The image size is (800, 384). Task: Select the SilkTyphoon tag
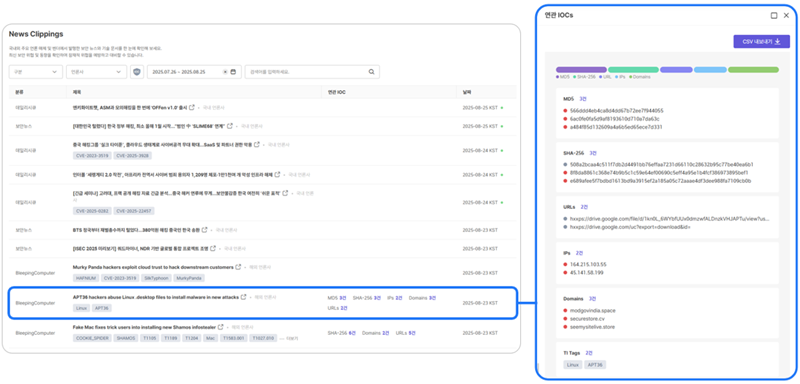156,278
